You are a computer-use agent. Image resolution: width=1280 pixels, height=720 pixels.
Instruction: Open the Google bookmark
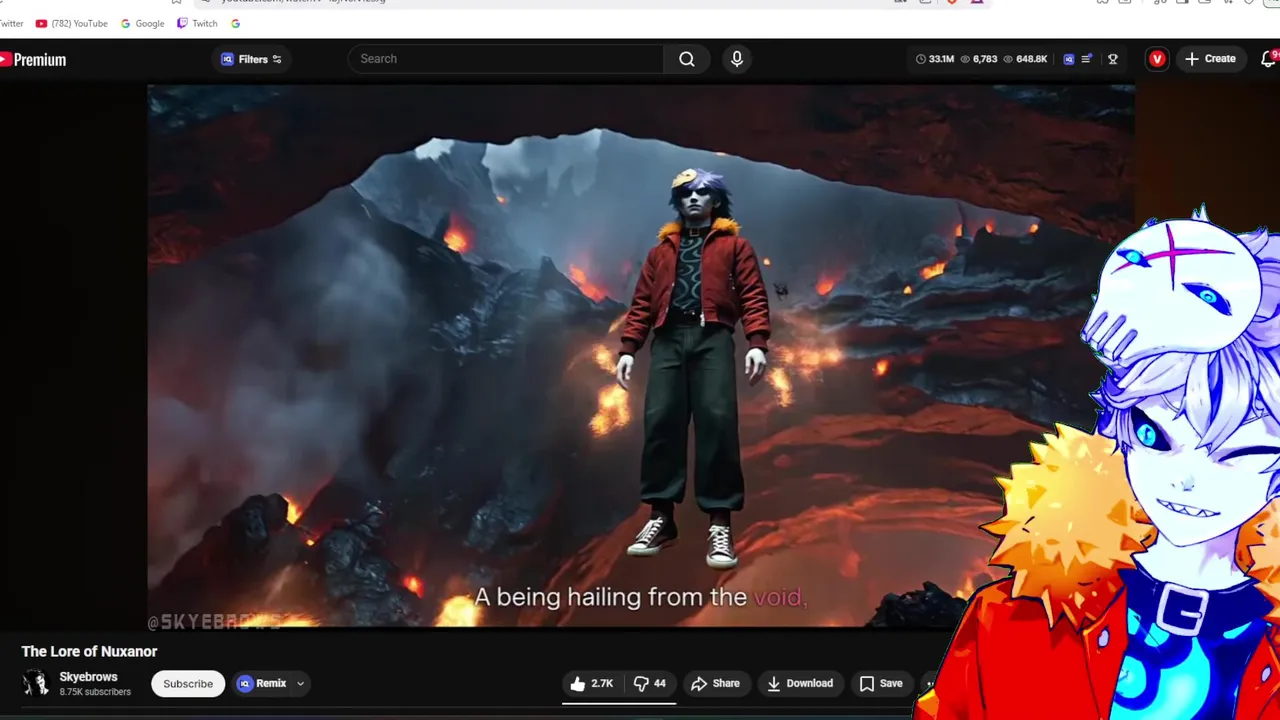point(142,23)
